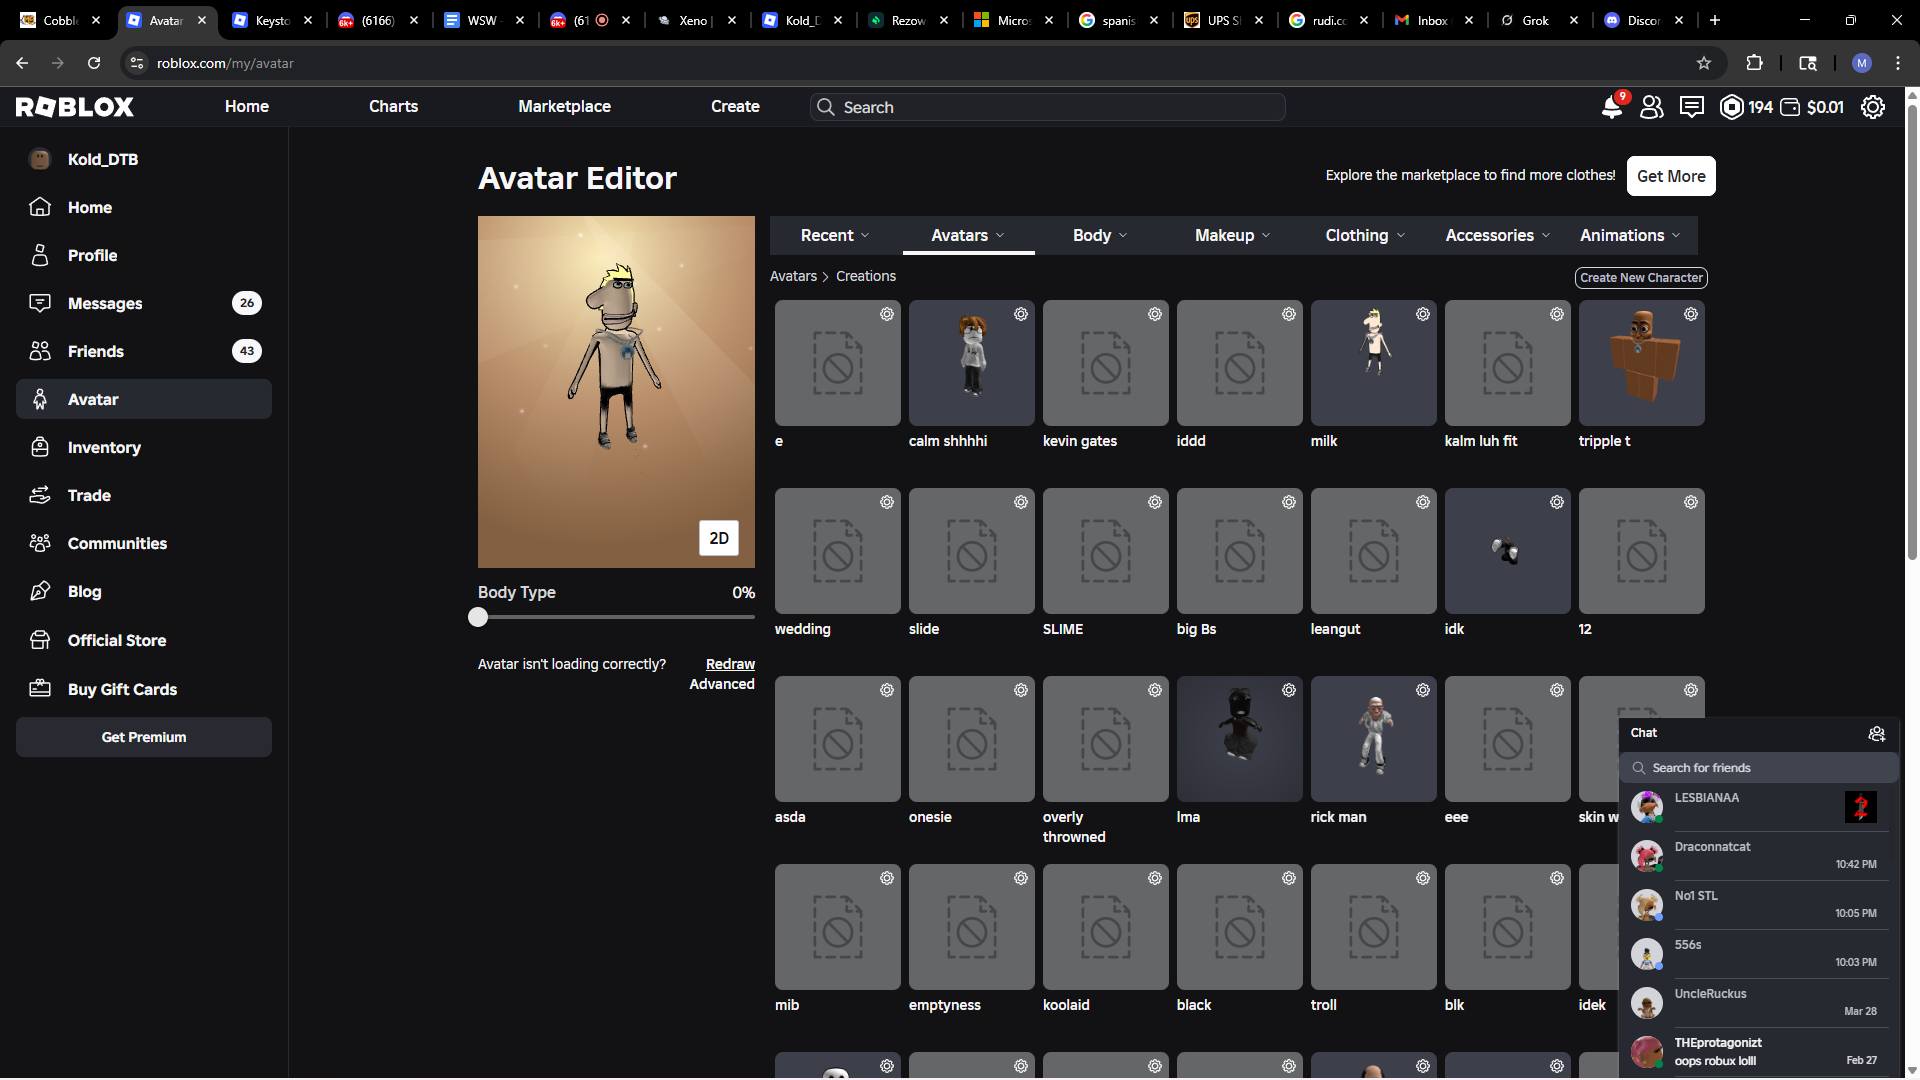Switch avatar preview to 2D

point(719,538)
